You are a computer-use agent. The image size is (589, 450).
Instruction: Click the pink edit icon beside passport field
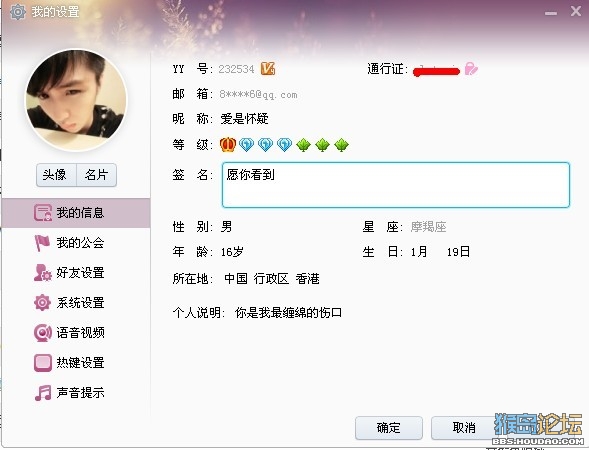point(471,69)
